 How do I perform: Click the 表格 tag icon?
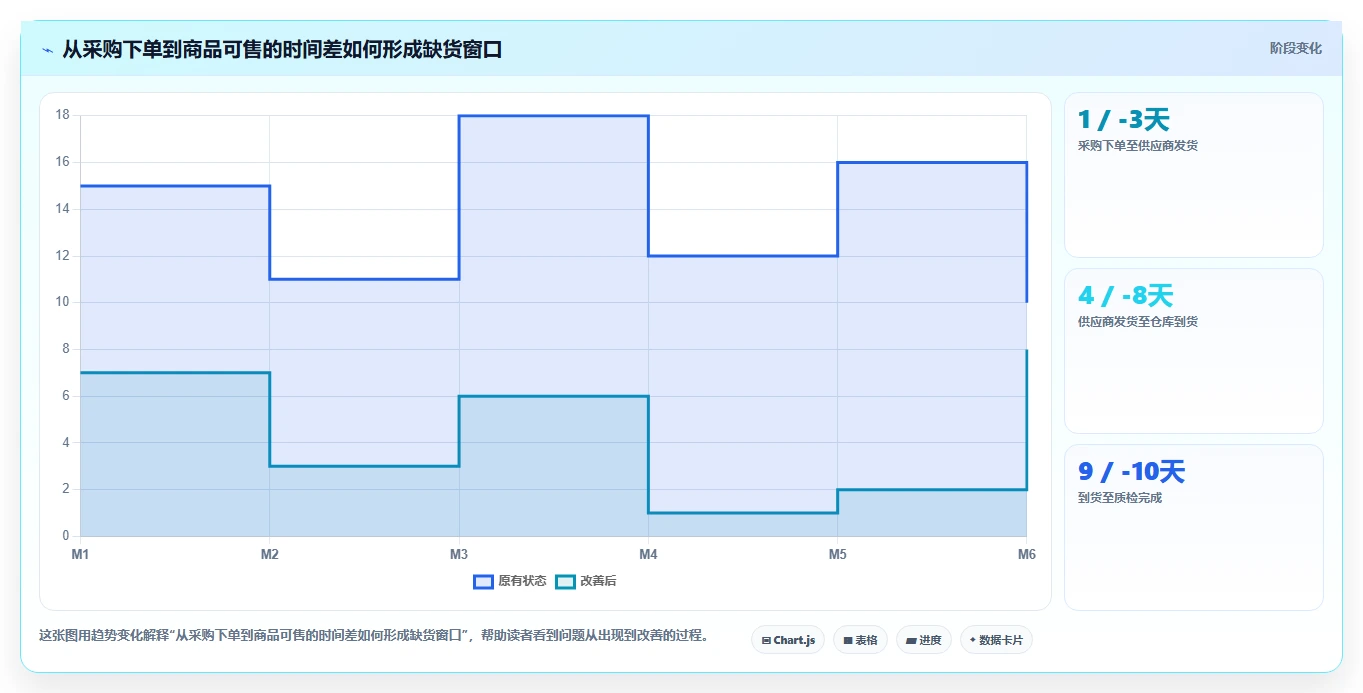pyautogui.click(x=848, y=640)
